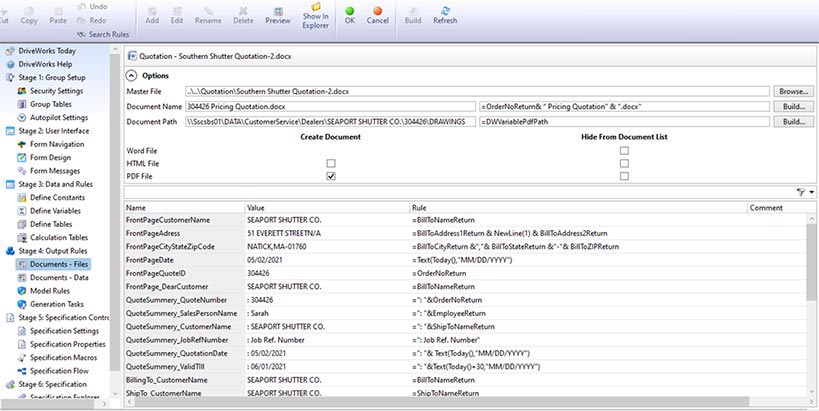Screen dimensions: 819x411
Task: Open Documents - Data
Action: tap(59, 277)
